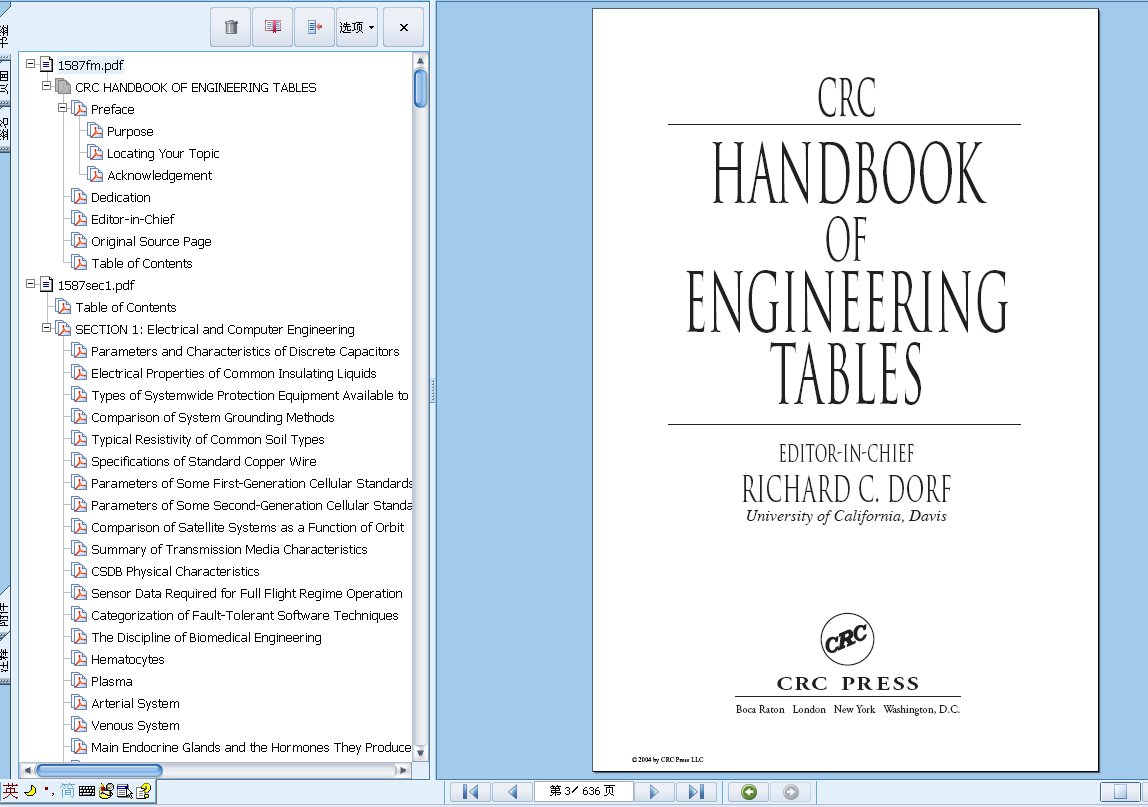Image resolution: width=1148 pixels, height=807 pixels.
Task: Open the Acknowledgement bookmark
Action: [x=159, y=176]
